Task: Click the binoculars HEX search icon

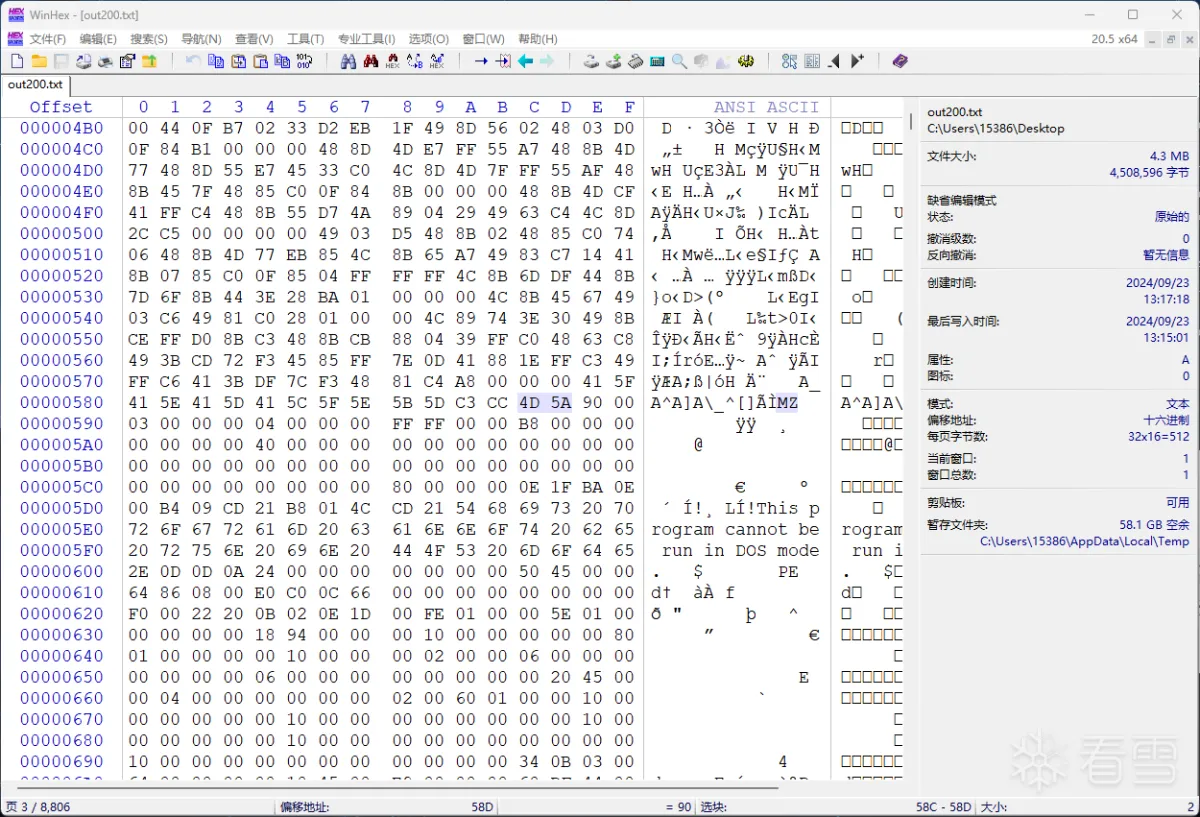Action: (x=392, y=61)
